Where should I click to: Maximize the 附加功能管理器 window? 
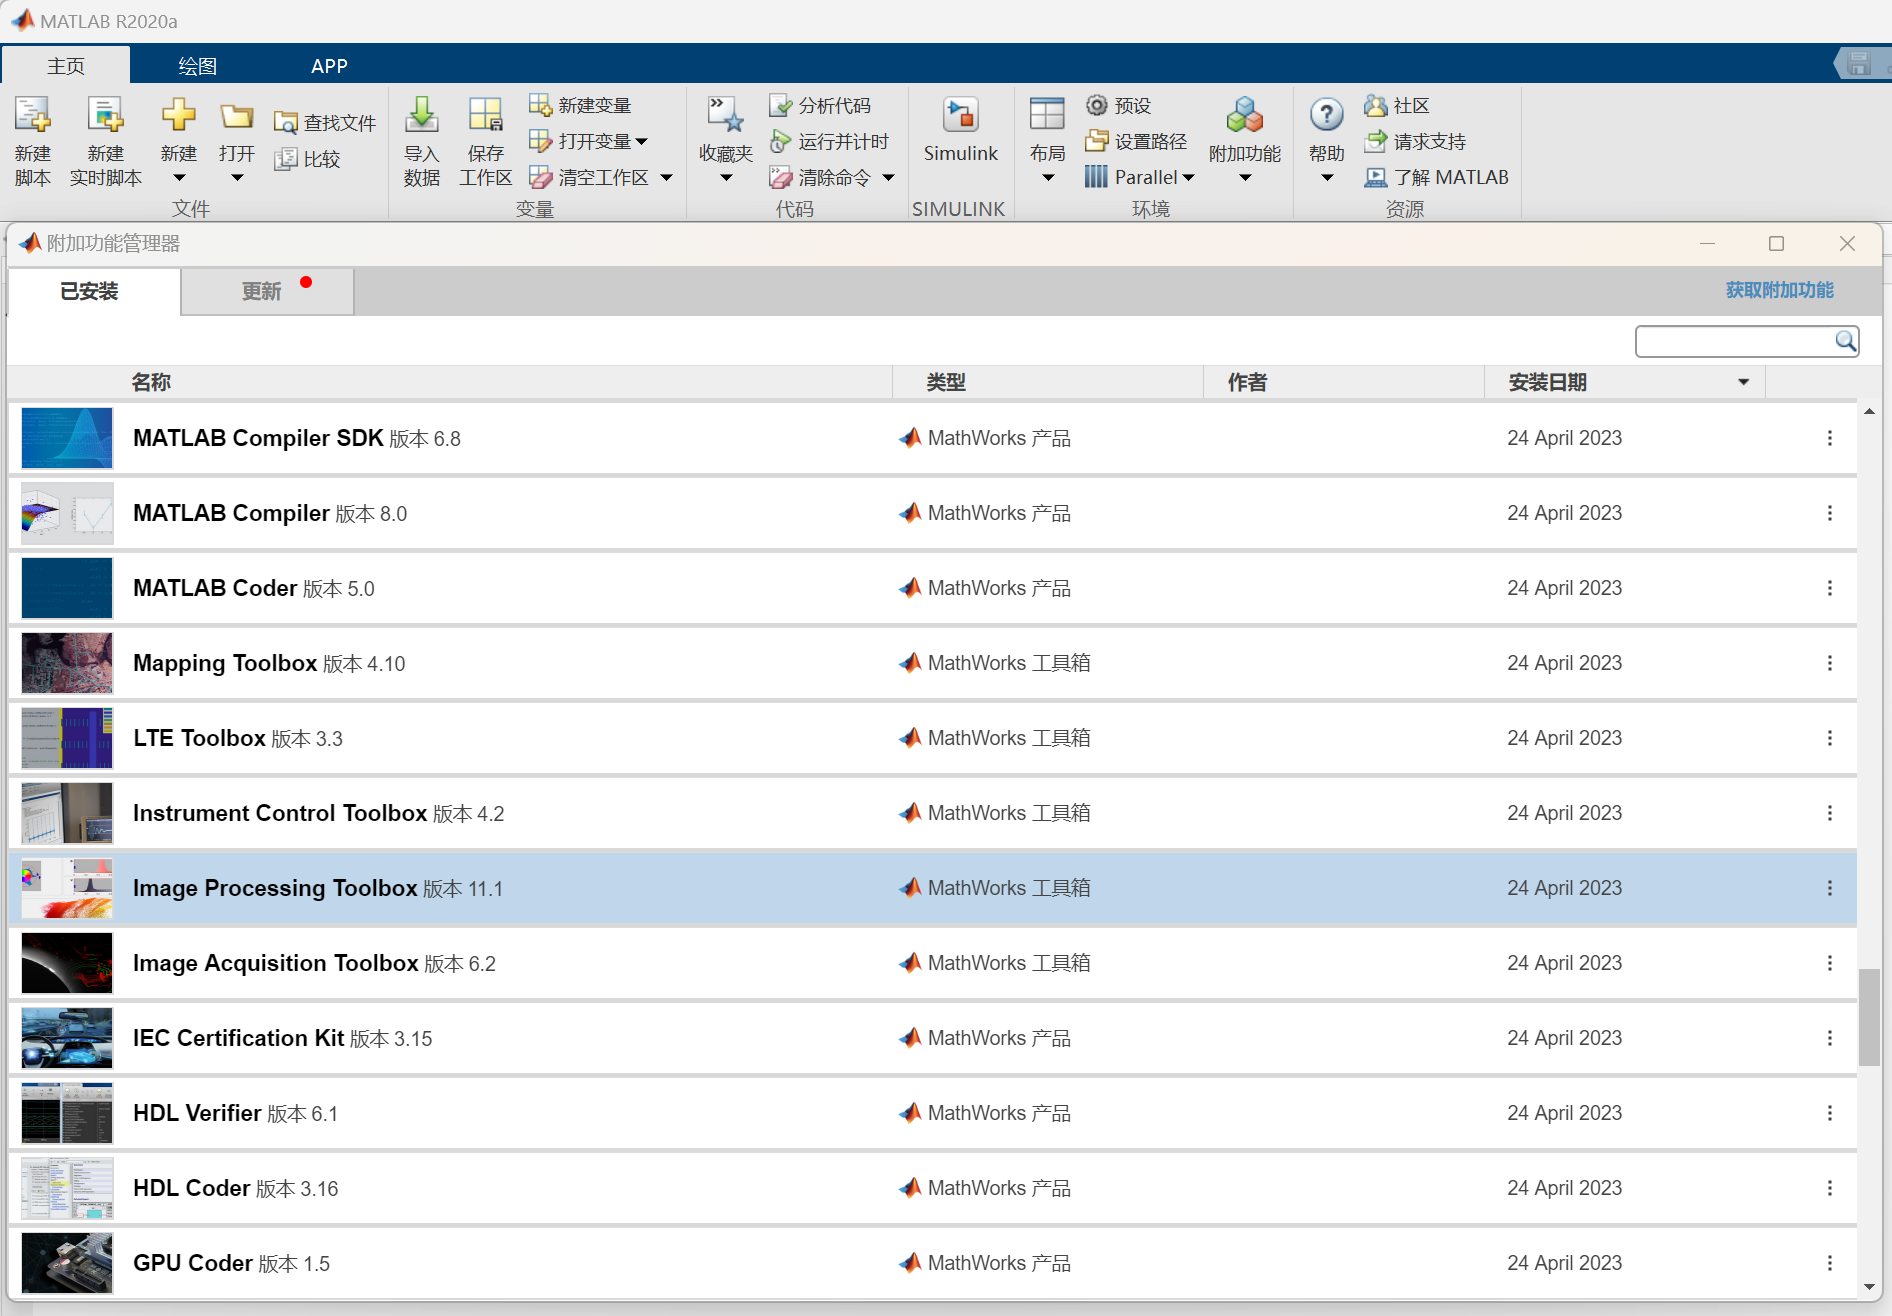pos(1776,243)
